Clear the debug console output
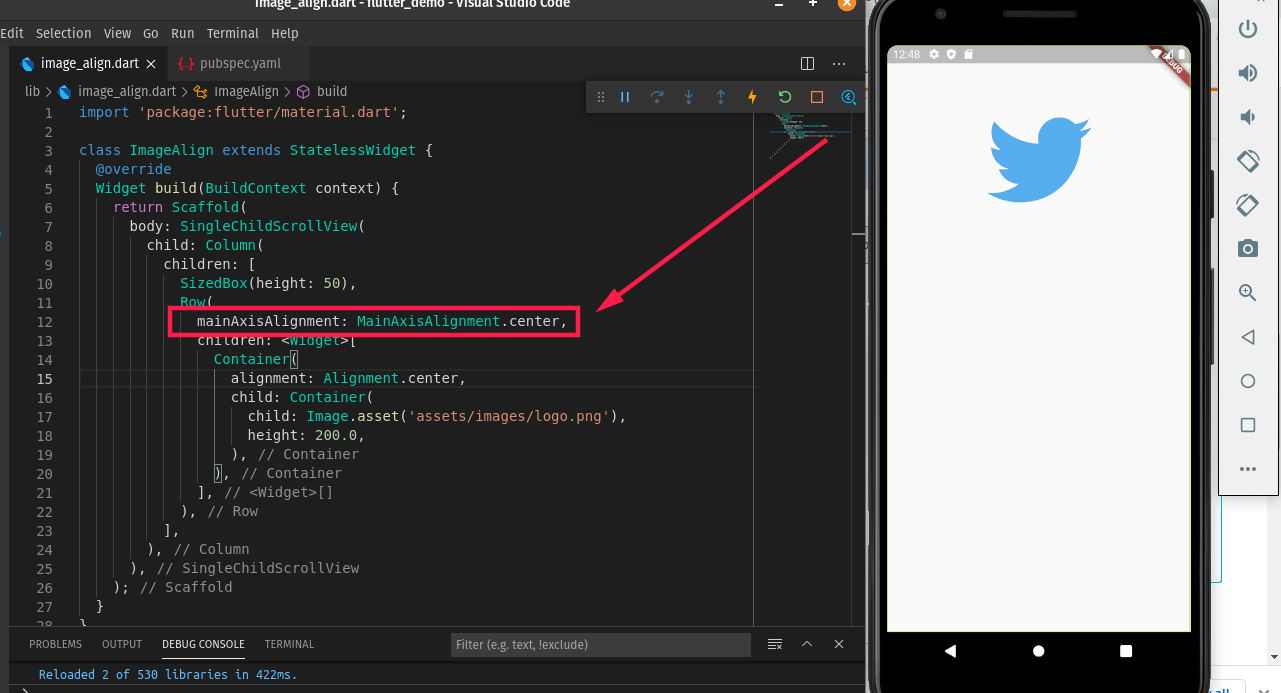This screenshot has width=1281, height=693. coord(775,644)
